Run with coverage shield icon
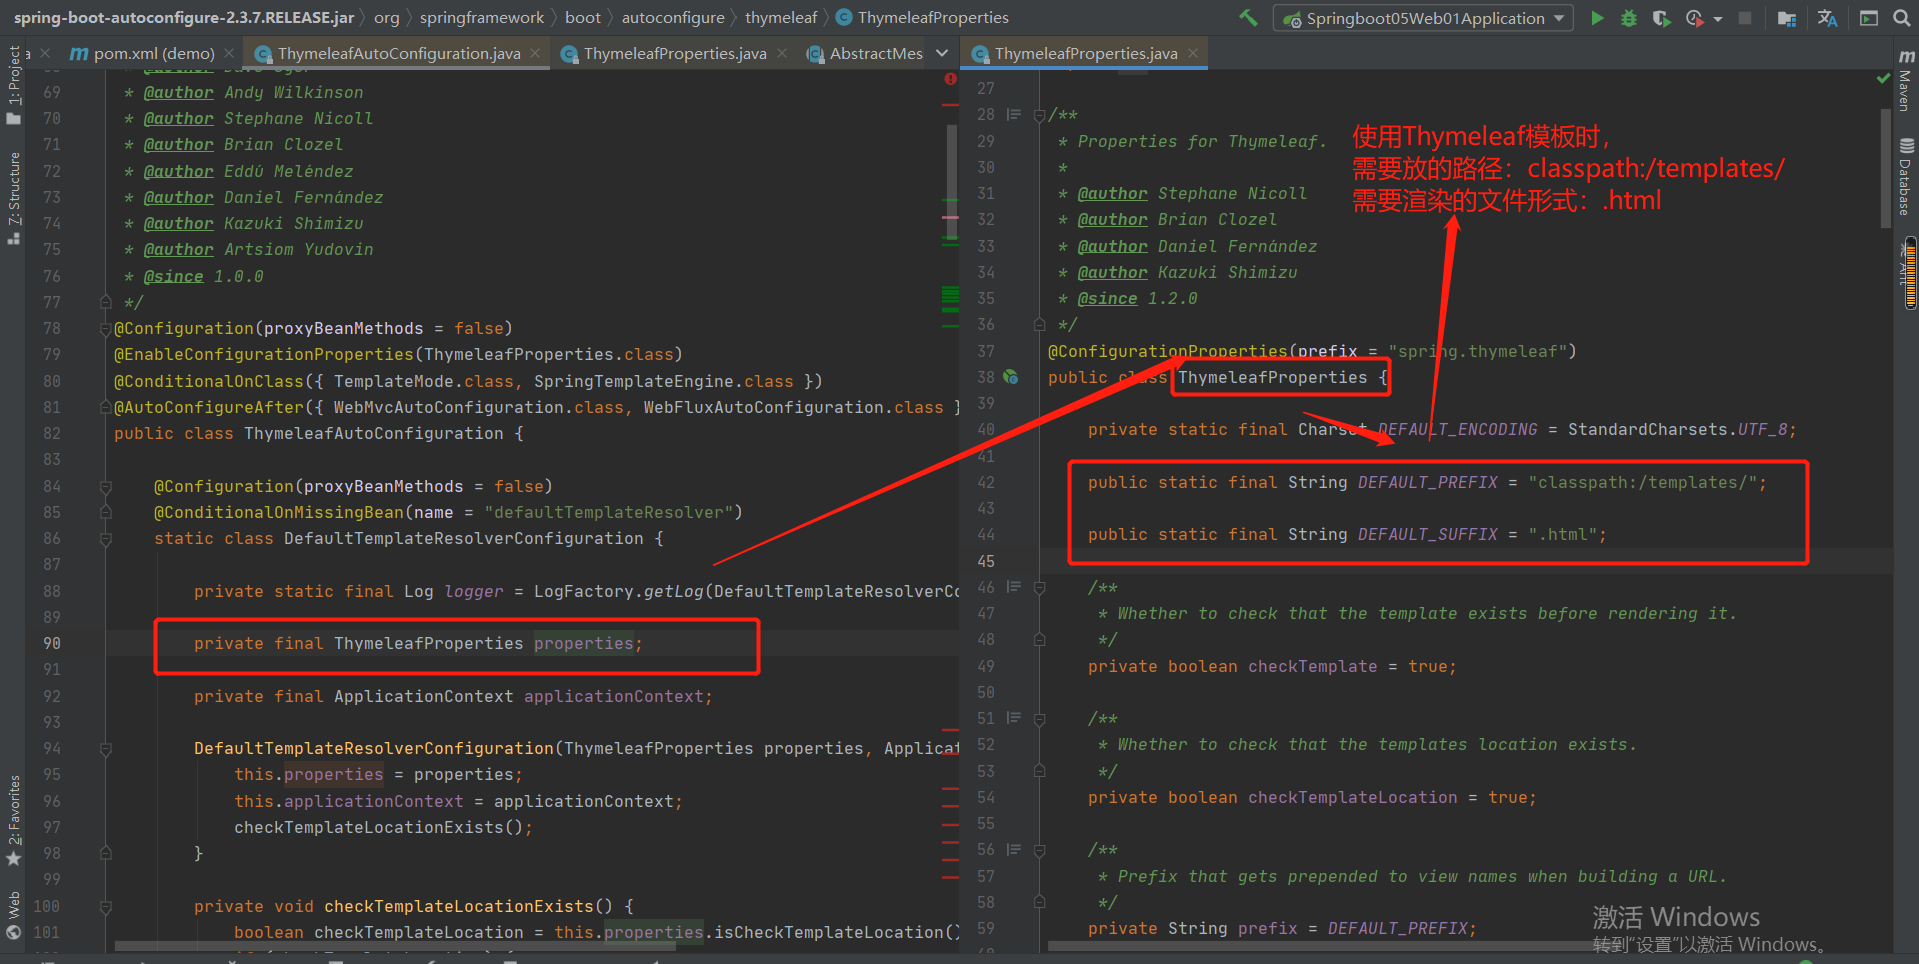The height and width of the screenshot is (964, 1919). pos(1661,18)
